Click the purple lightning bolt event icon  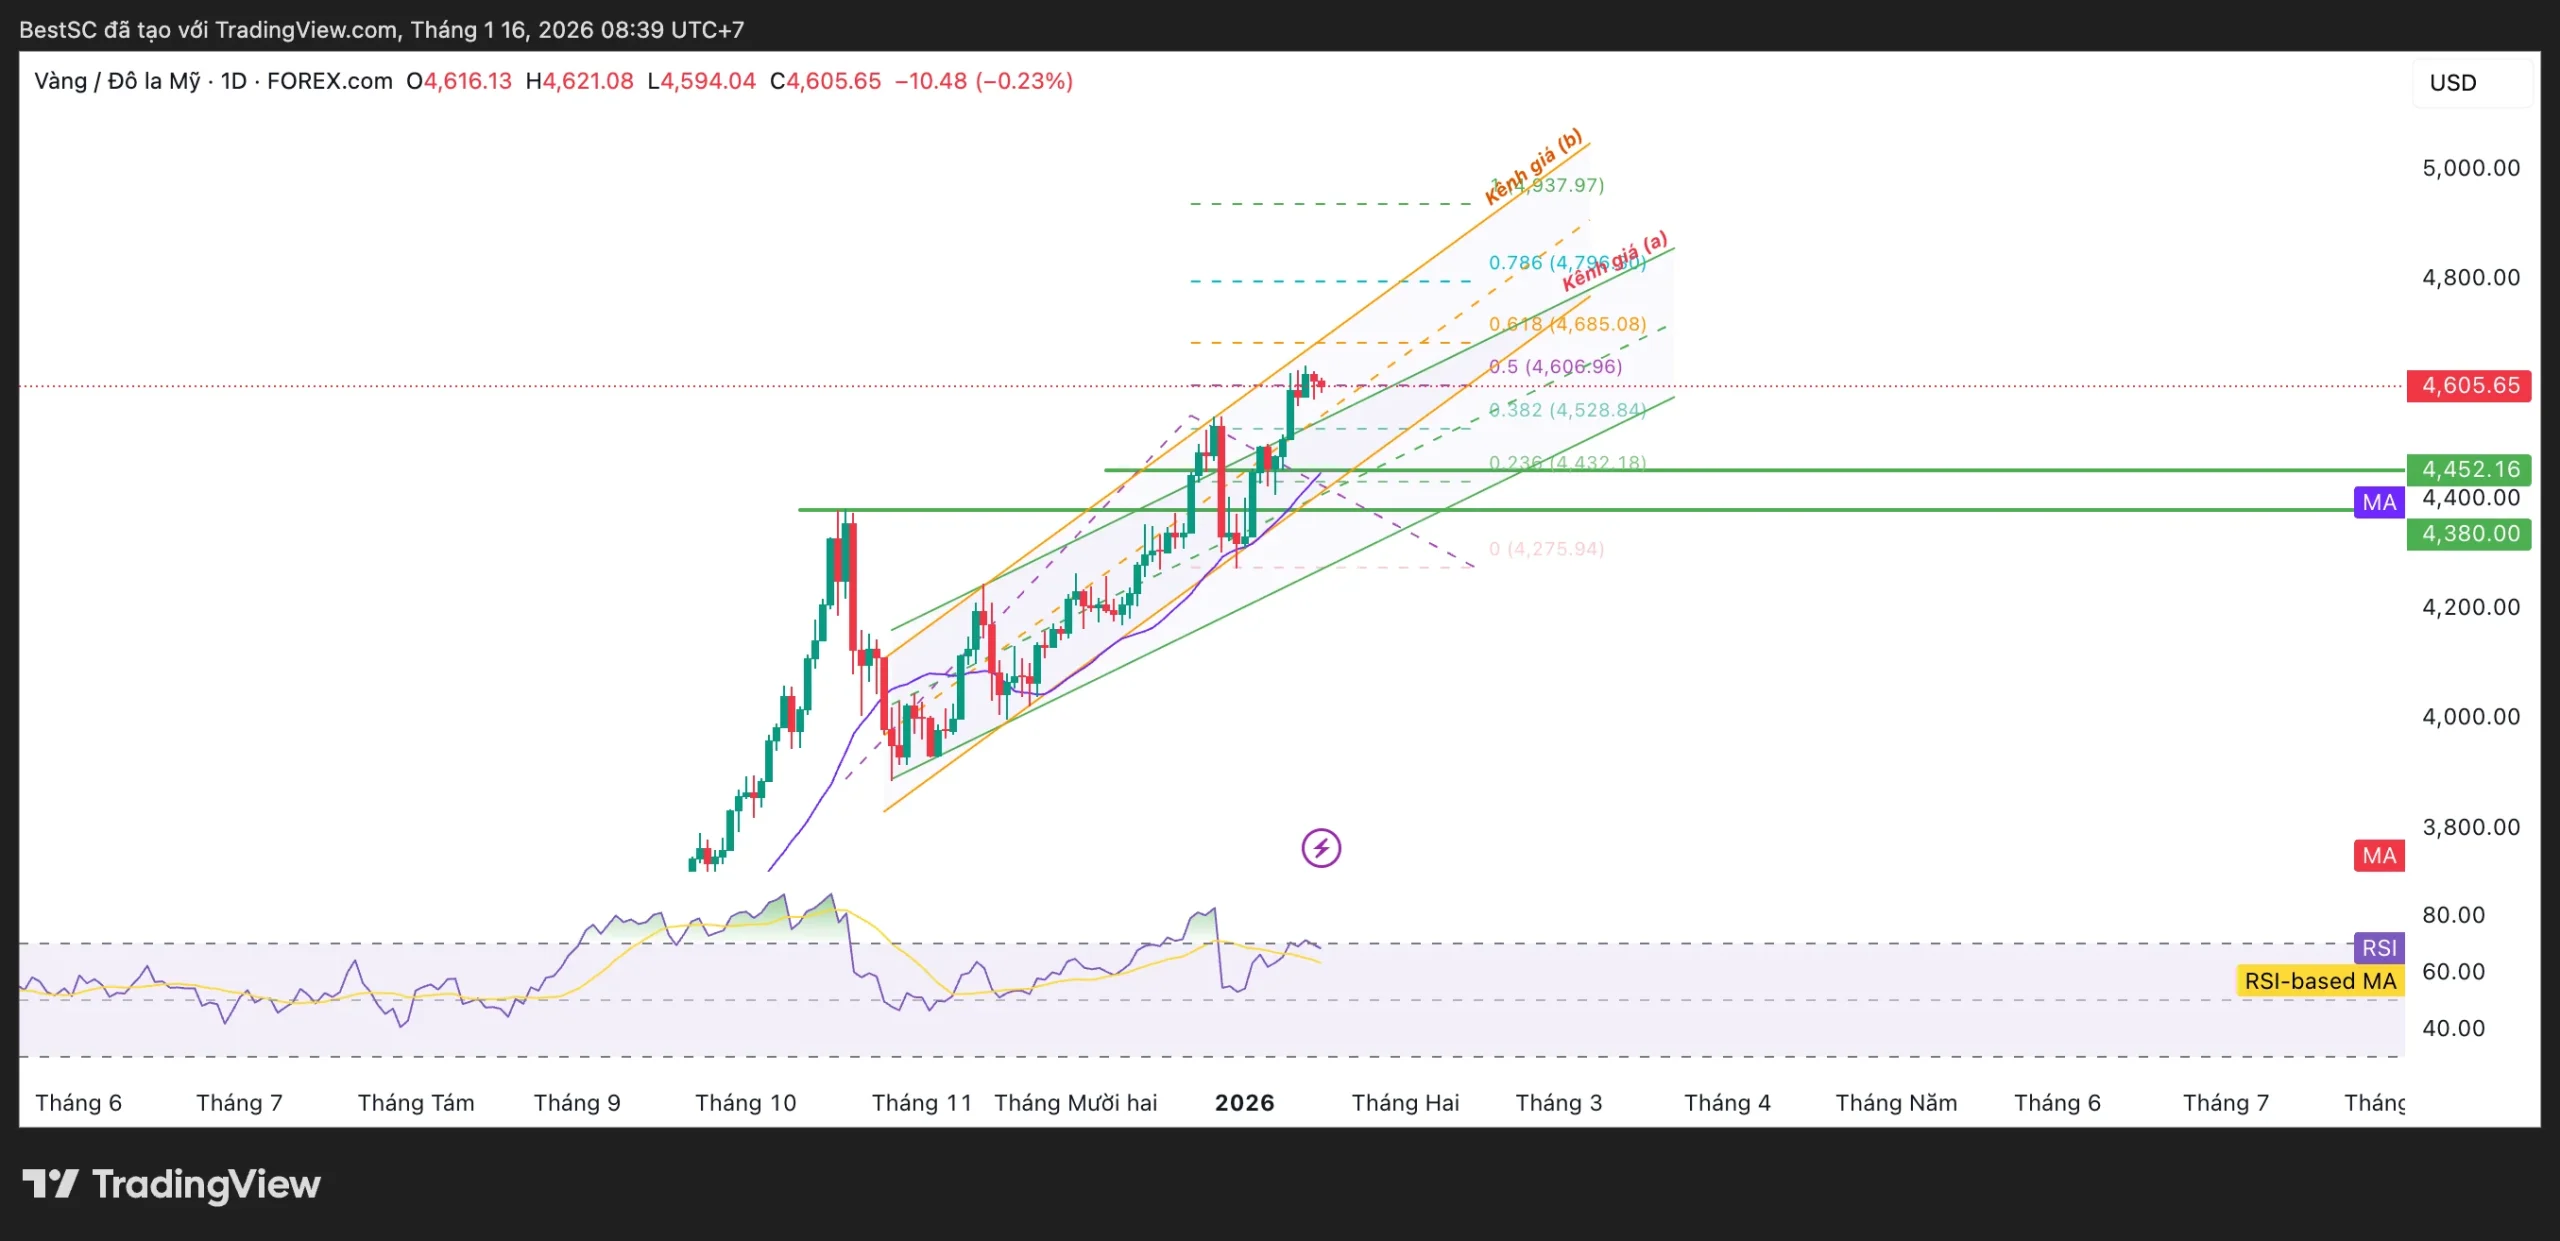(x=1320, y=848)
